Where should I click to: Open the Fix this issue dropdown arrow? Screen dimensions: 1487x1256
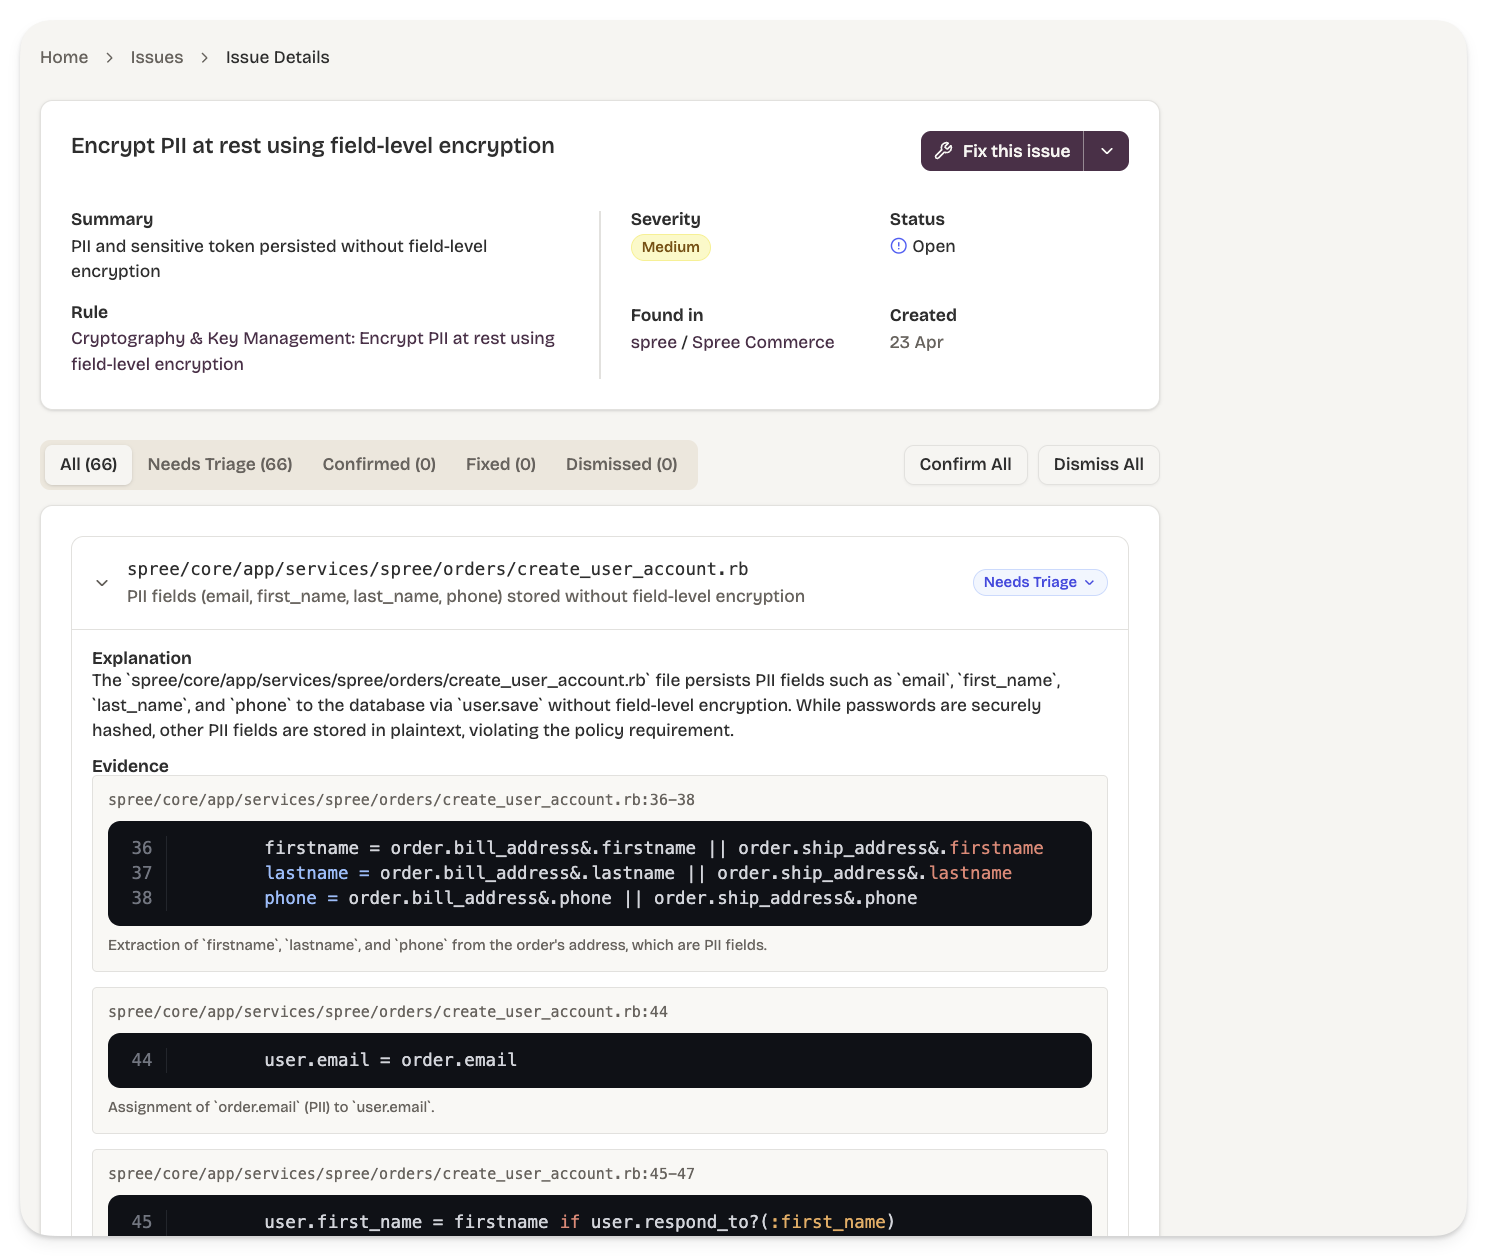point(1107,151)
